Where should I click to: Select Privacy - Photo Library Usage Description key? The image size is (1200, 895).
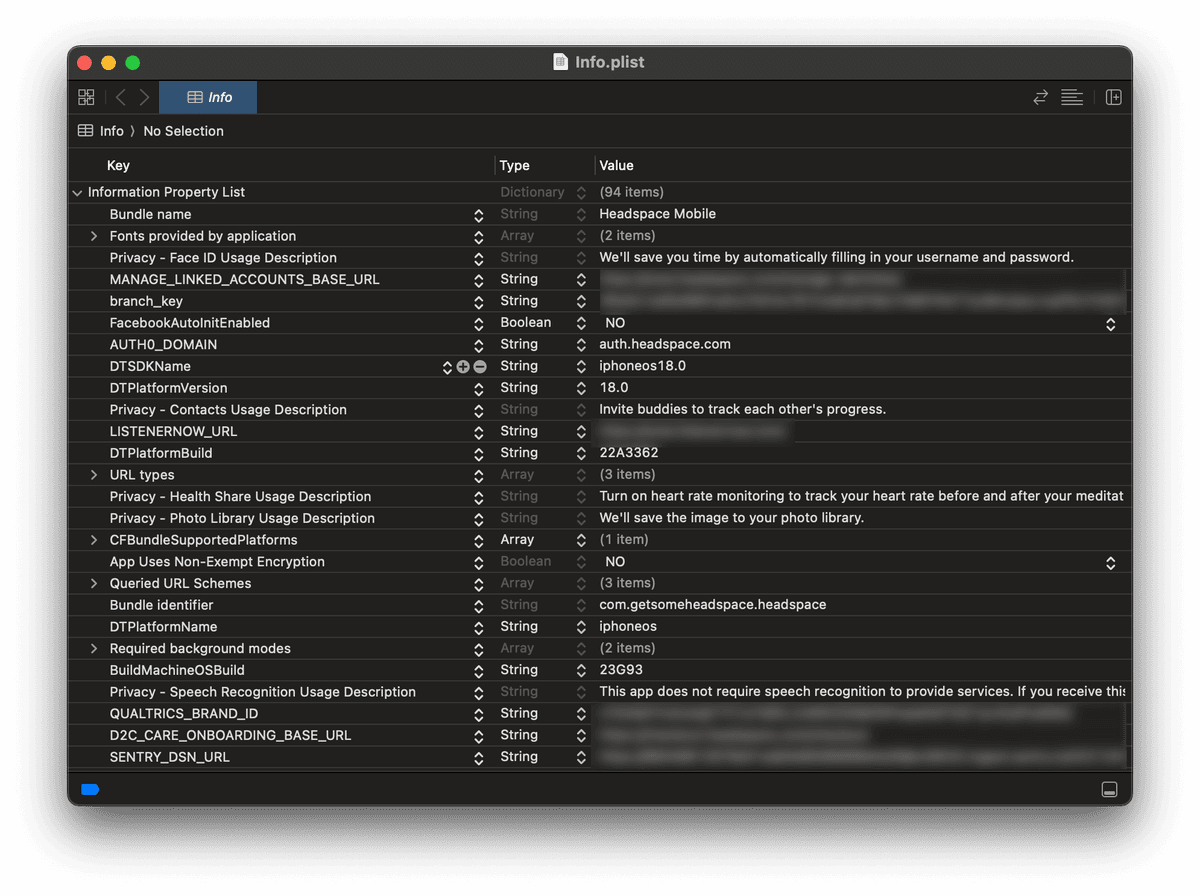pos(242,518)
